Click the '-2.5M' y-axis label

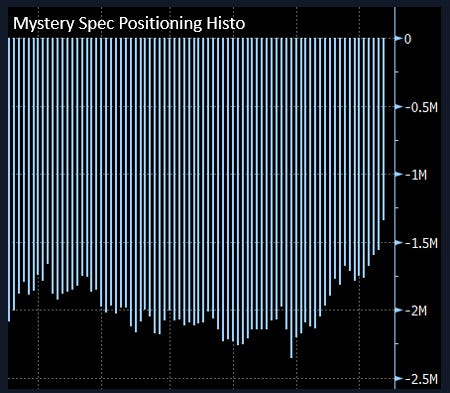click(x=421, y=379)
